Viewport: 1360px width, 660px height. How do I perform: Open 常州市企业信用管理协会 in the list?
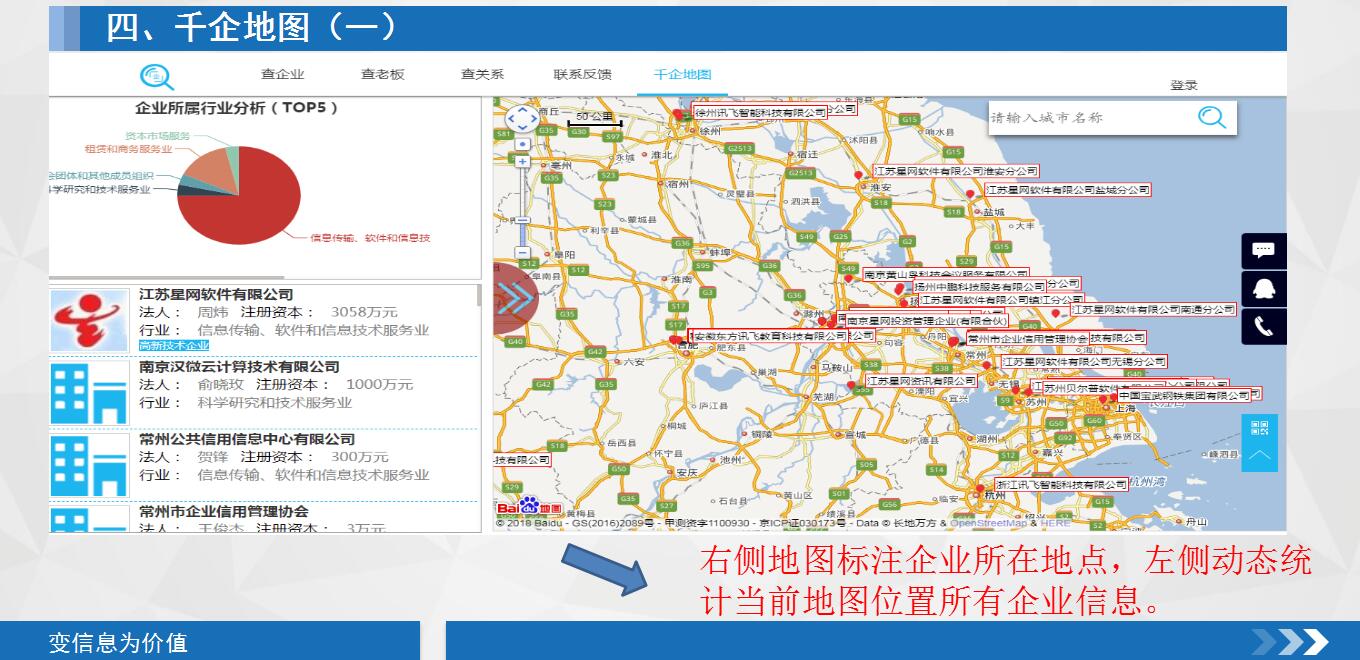coord(224,511)
